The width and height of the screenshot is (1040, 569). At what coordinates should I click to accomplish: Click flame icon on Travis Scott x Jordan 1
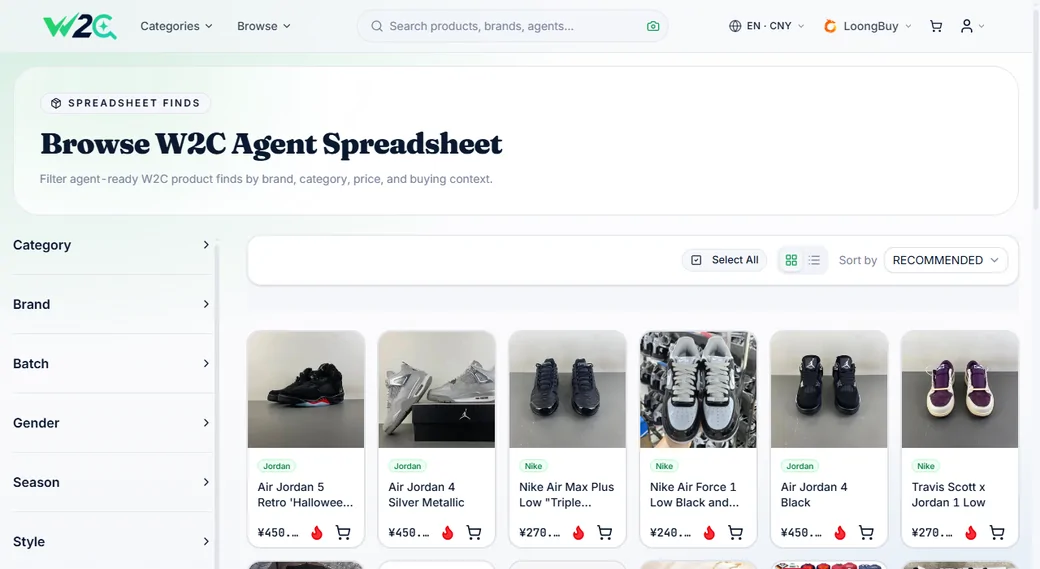tap(971, 533)
